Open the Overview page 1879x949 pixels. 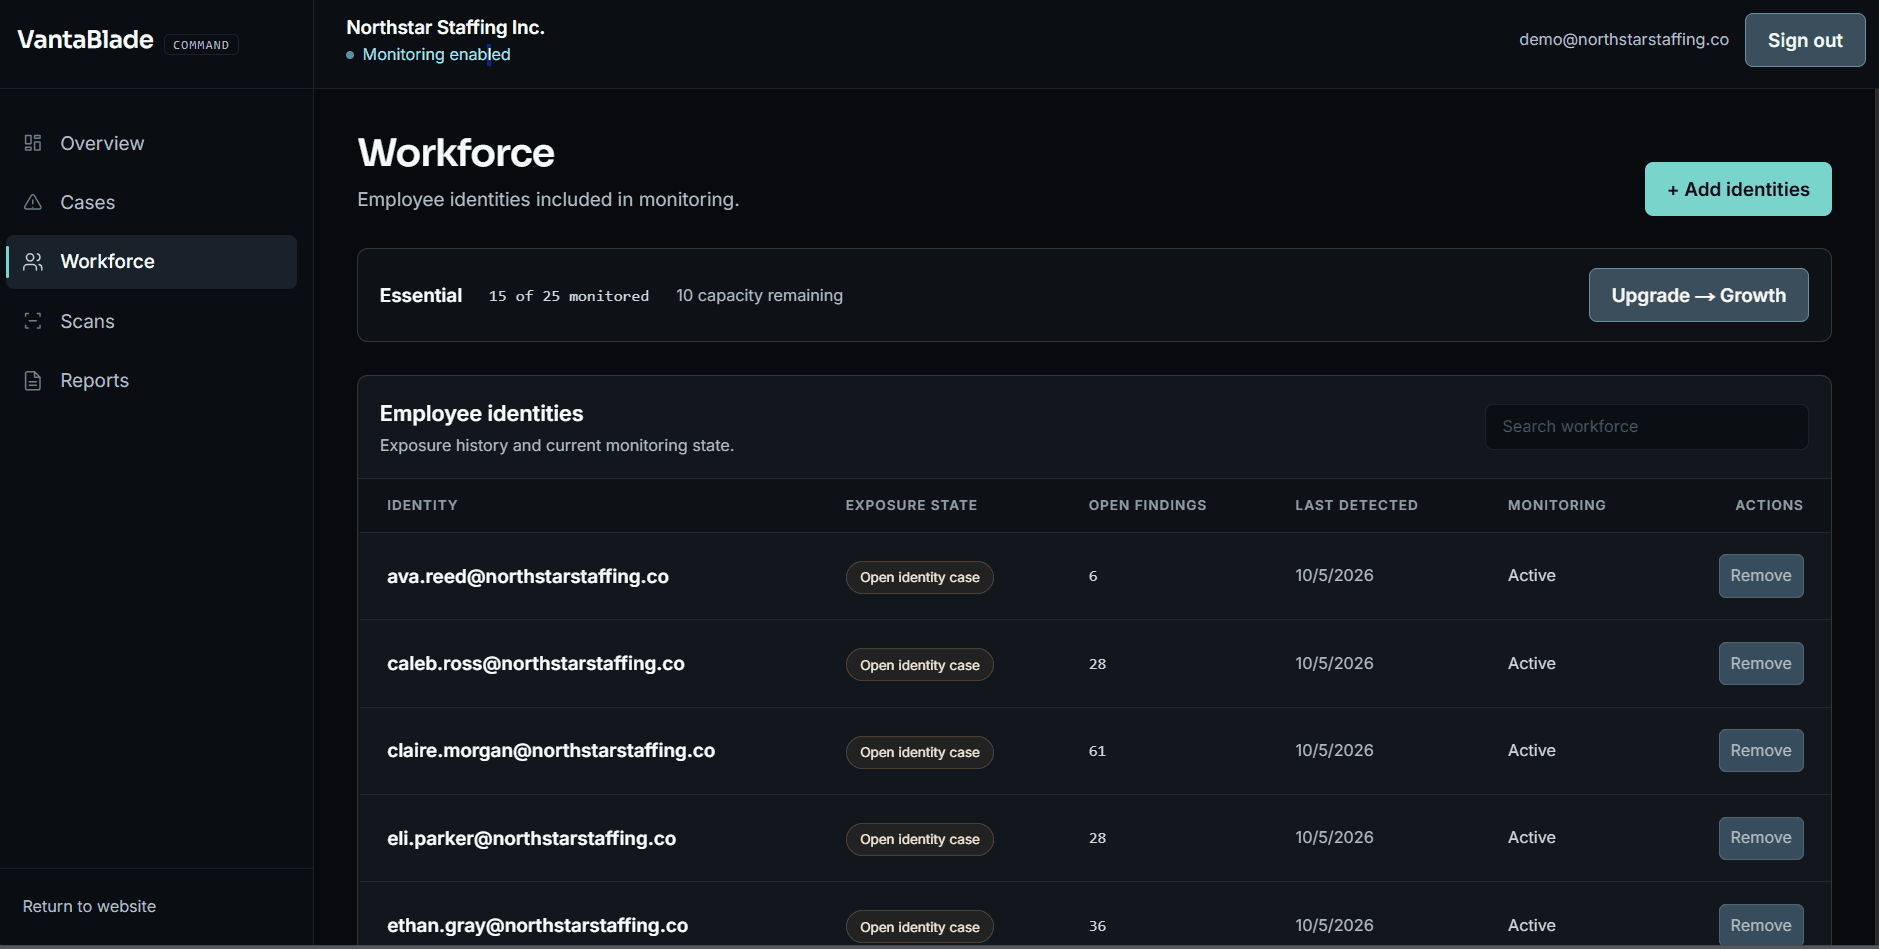(x=151, y=143)
